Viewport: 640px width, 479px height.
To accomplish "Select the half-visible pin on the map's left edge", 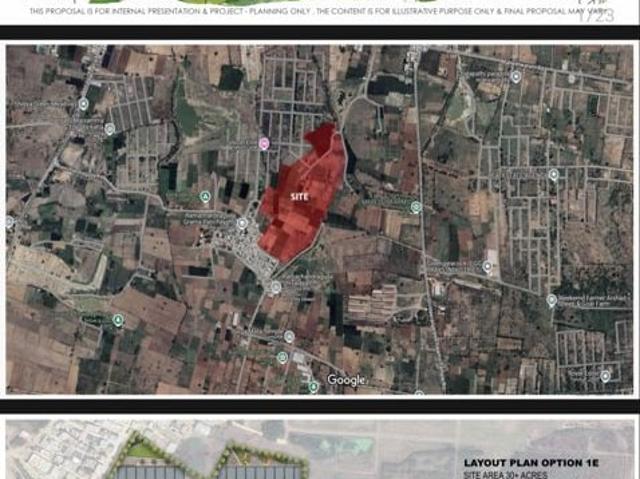I will coord(9,222).
